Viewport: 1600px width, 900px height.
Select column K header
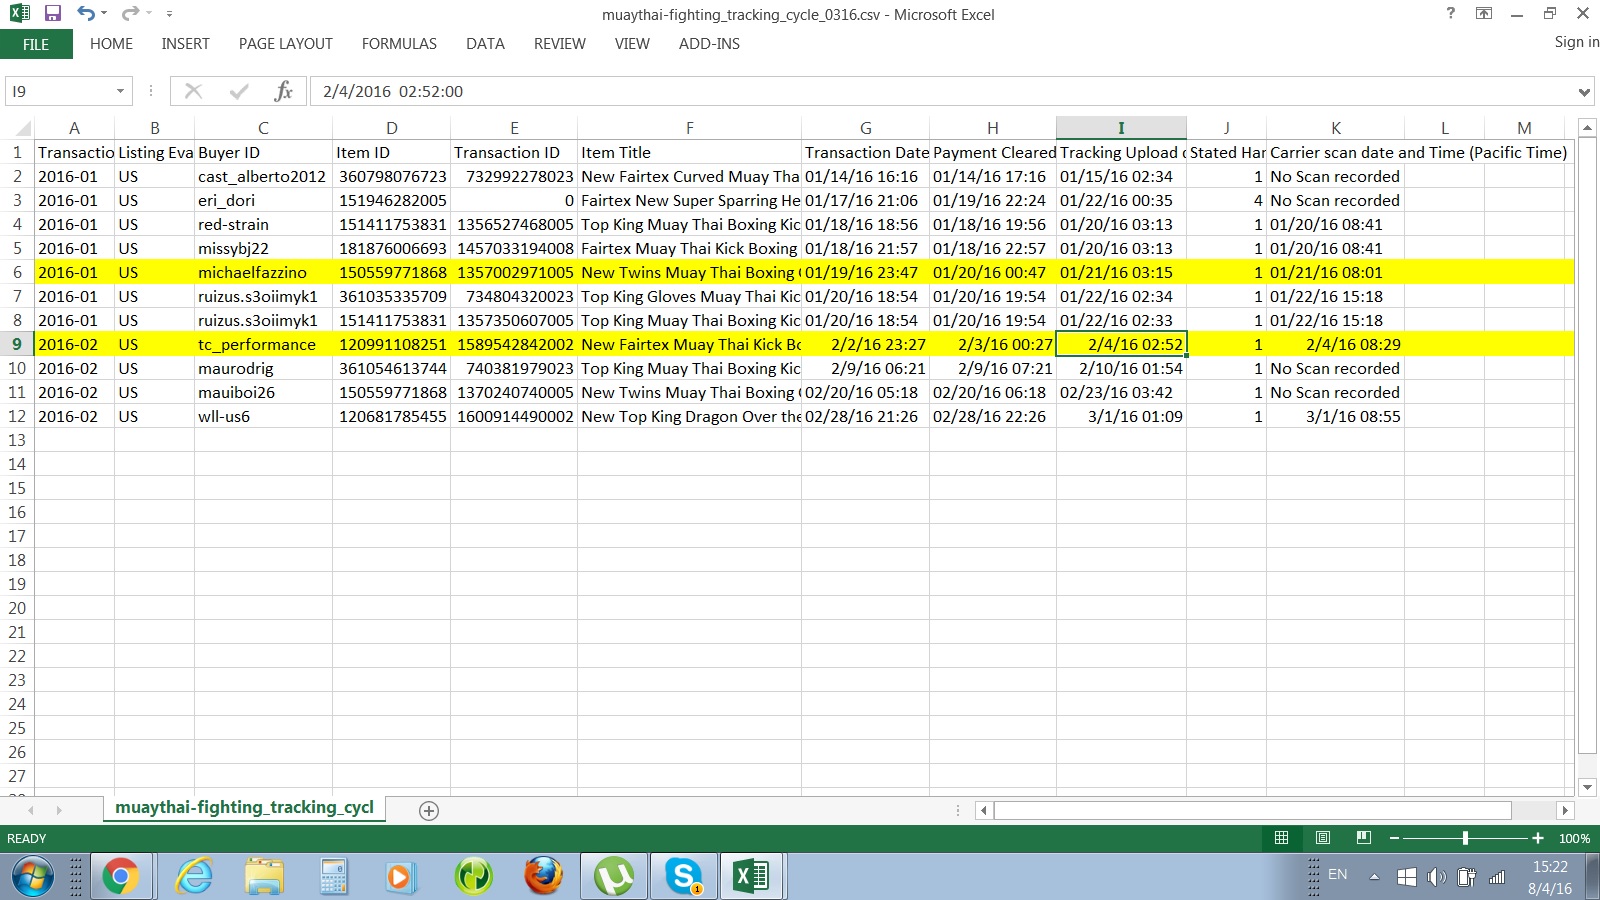pyautogui.click(x=1335, y=128)
